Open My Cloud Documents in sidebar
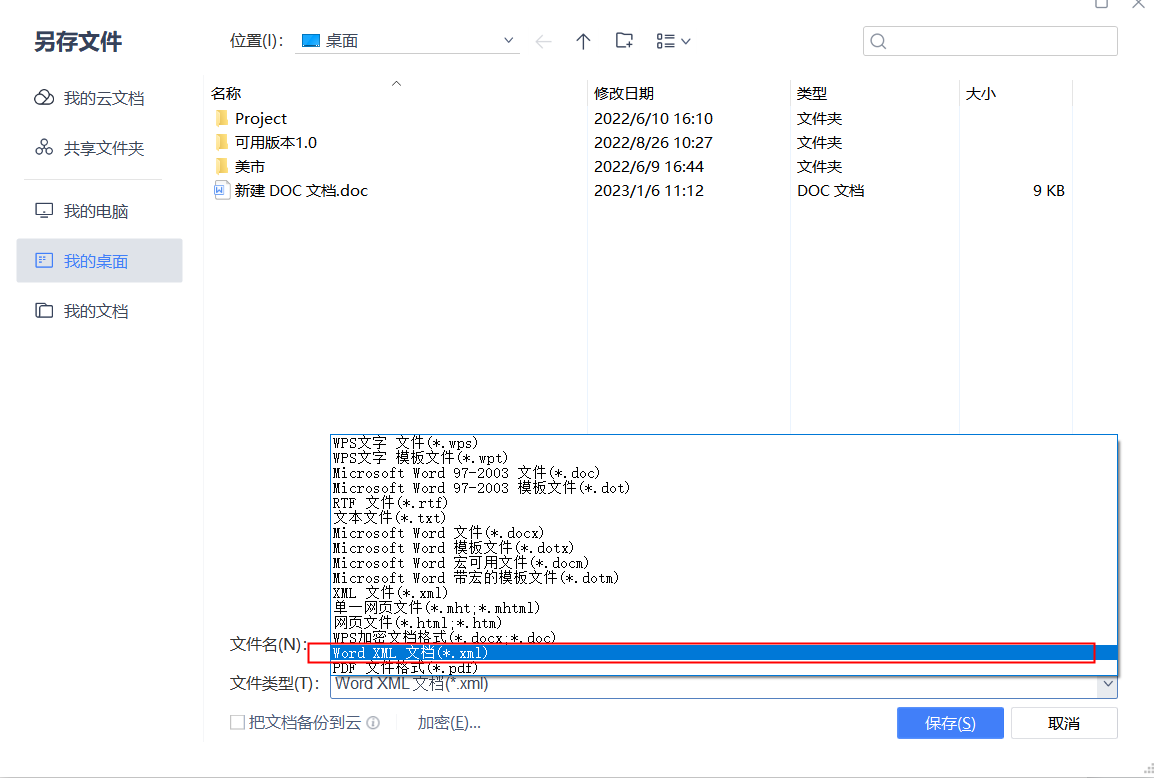Image resolution: width=1154 pixels, height=778 pixels. pos(103,98)
